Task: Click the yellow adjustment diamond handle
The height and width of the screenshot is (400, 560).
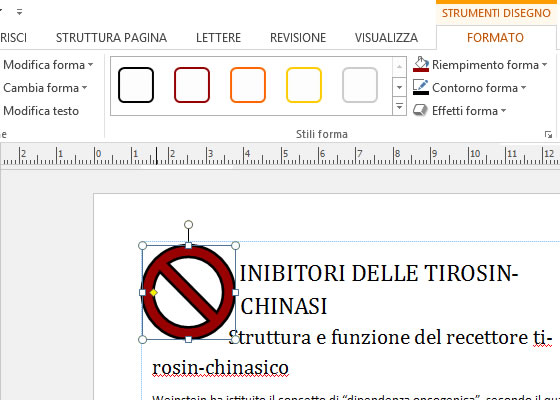Action: (x=154, y=292)
